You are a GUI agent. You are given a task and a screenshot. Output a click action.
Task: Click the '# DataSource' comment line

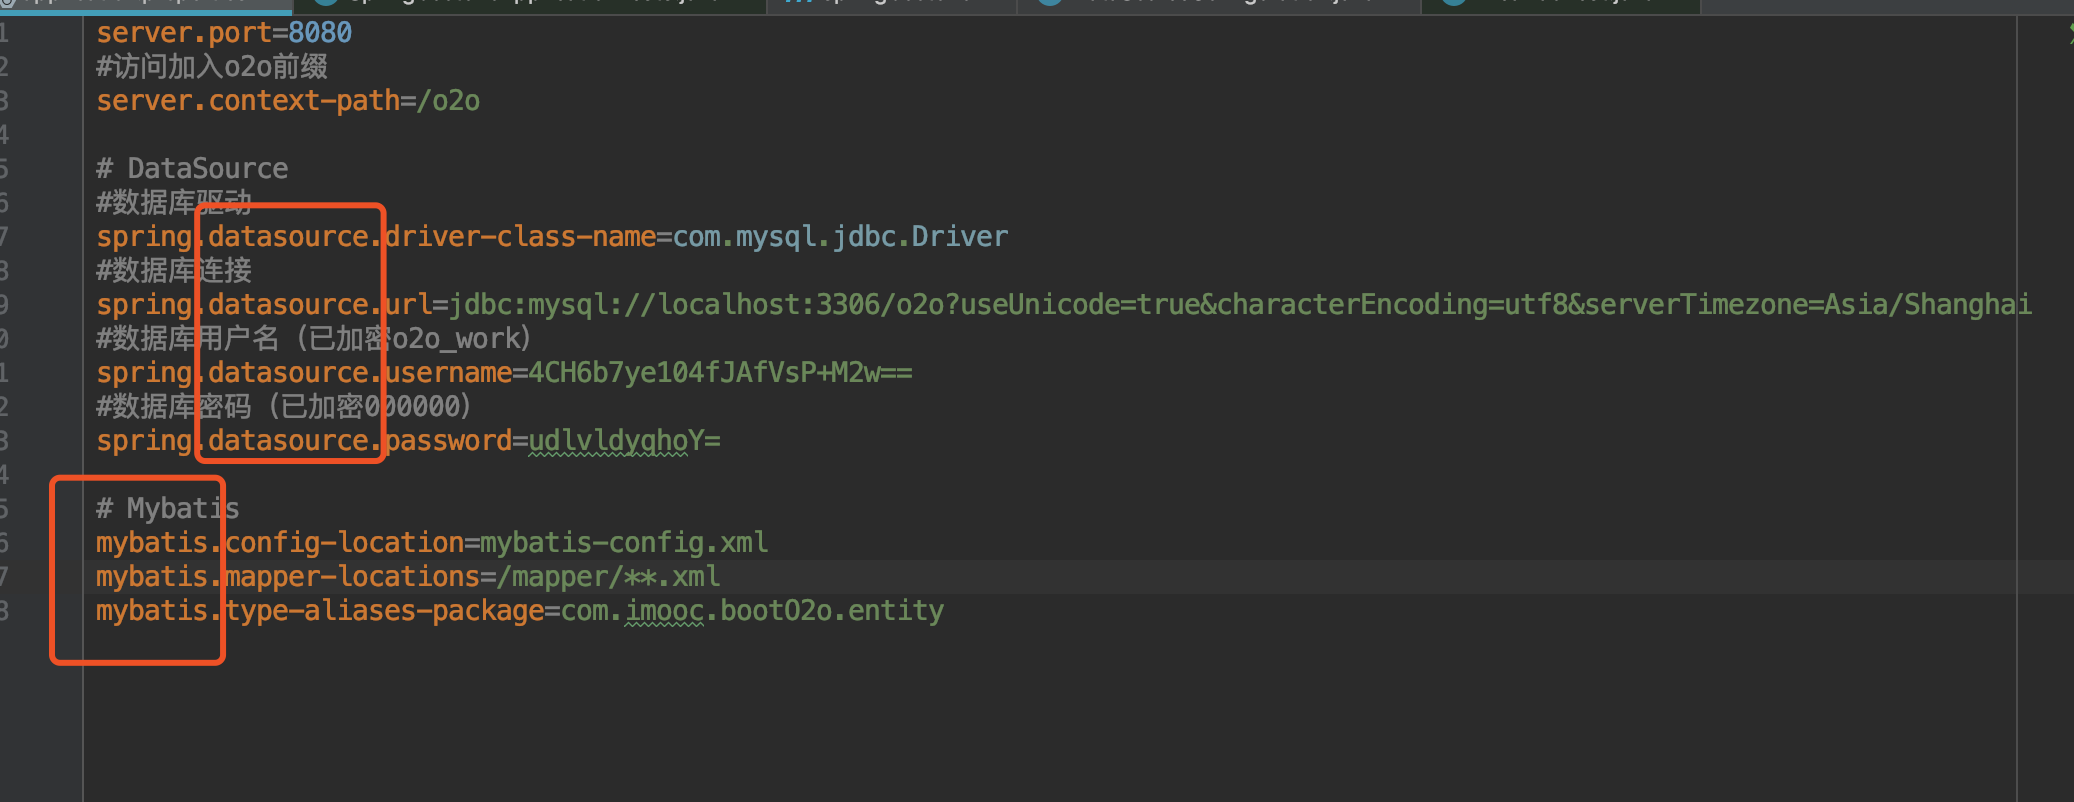192,168
